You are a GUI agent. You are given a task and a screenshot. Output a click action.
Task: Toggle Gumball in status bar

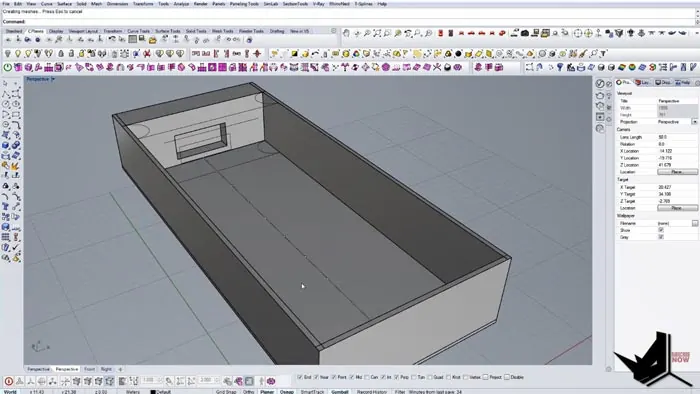[340, 392]
